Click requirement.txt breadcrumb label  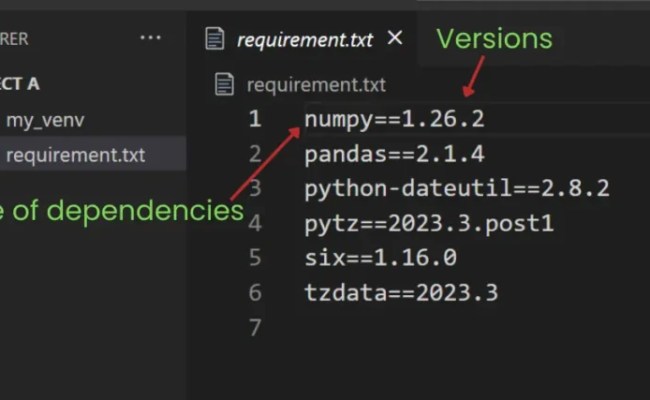click(316, 85)
